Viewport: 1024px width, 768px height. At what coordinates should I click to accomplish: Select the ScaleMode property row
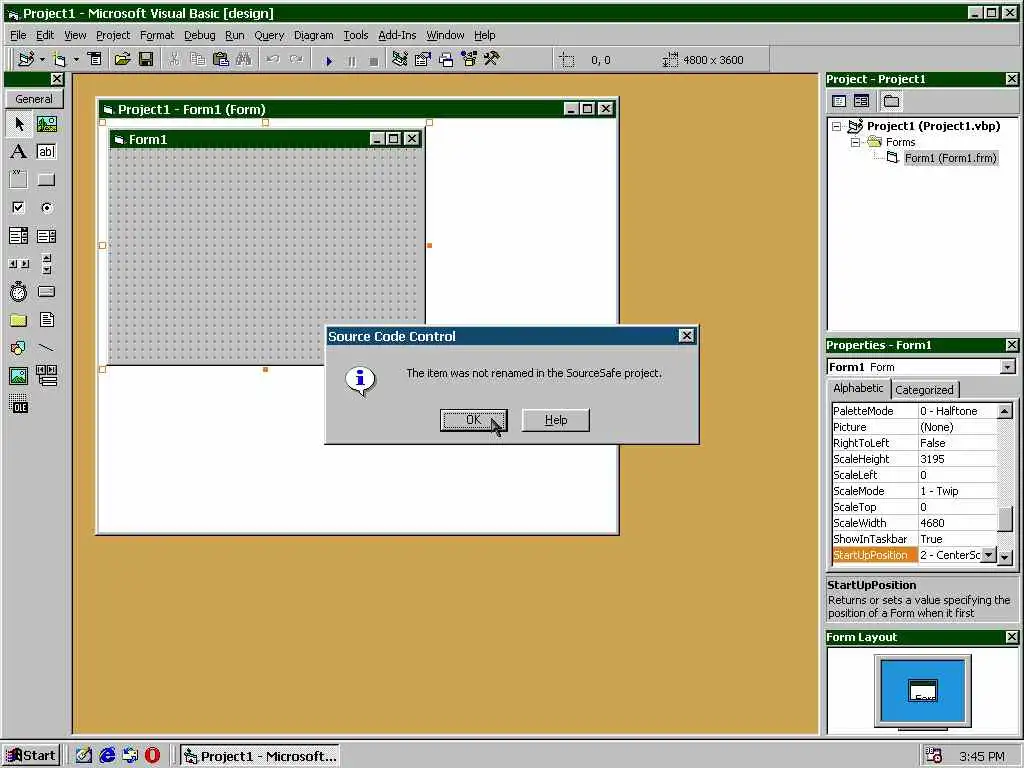[x=914, y=491]
